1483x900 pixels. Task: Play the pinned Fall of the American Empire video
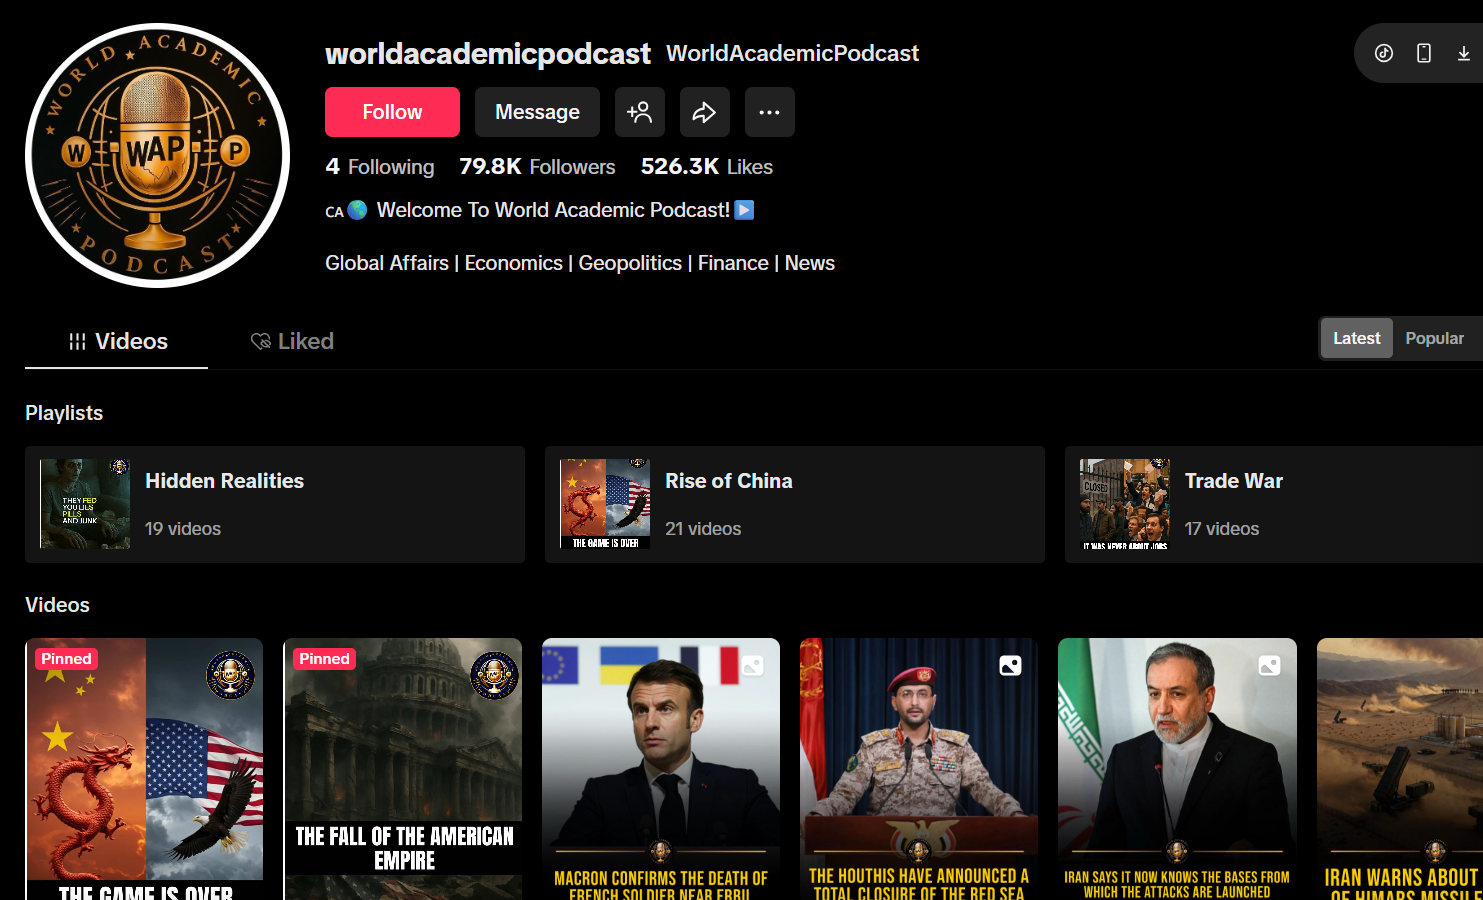[403, 768]
